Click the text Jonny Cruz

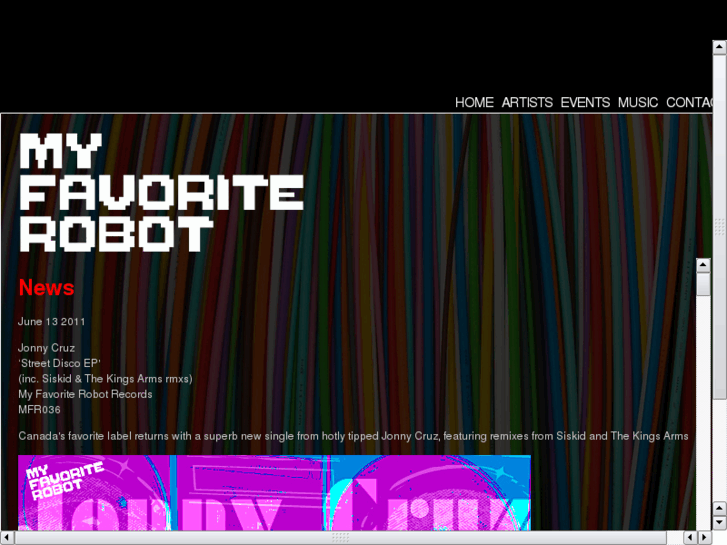(46, 348)
